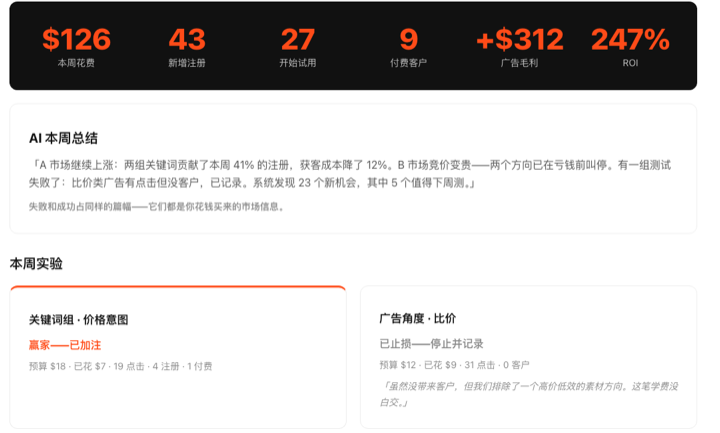Image resolution: width=720 pixels, height=433 pixels.
Task: Click the stats line 预算 $12 · 已花 $9
Action: tap(454, 365)
